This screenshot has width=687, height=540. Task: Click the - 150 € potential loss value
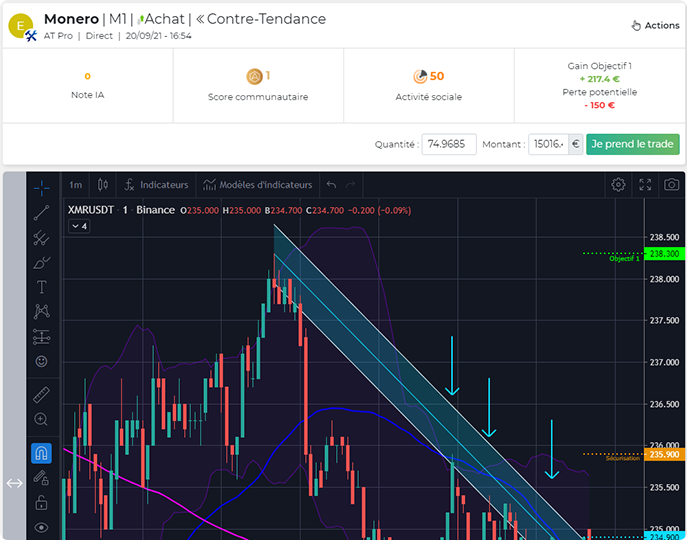point(599,105)
